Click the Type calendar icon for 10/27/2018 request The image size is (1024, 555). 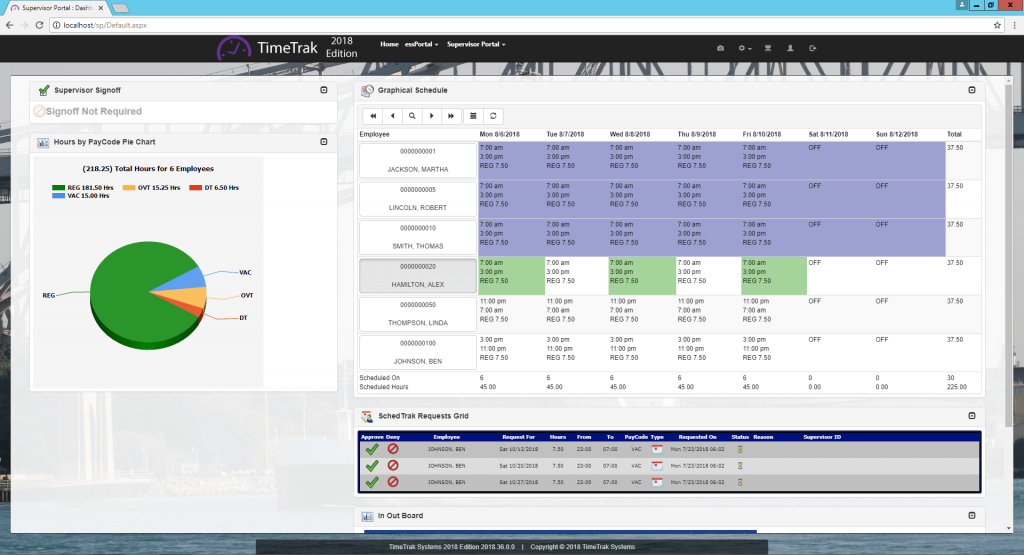(657, 482)
